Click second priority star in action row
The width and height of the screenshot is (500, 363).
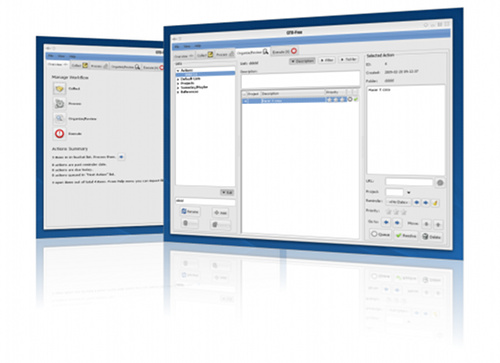[336, 99]
